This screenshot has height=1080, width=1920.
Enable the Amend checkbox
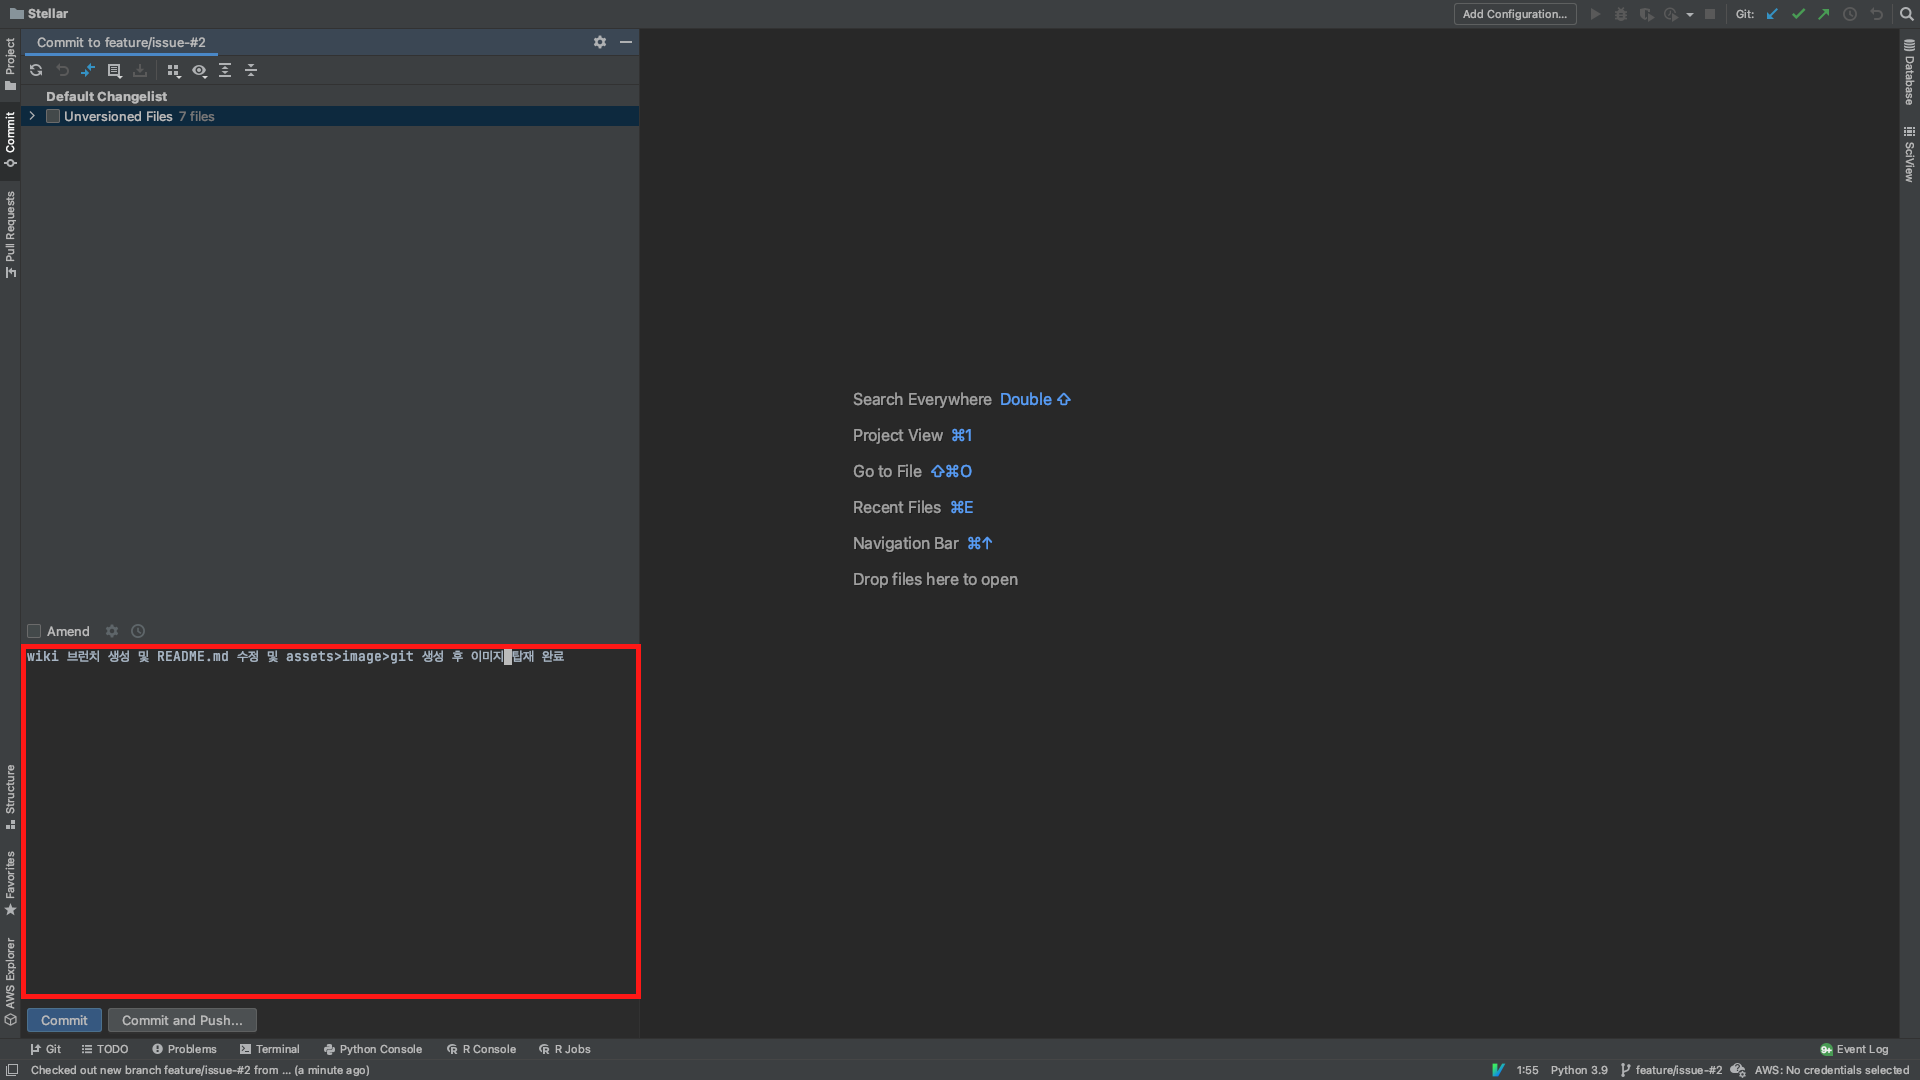(34, 632)
